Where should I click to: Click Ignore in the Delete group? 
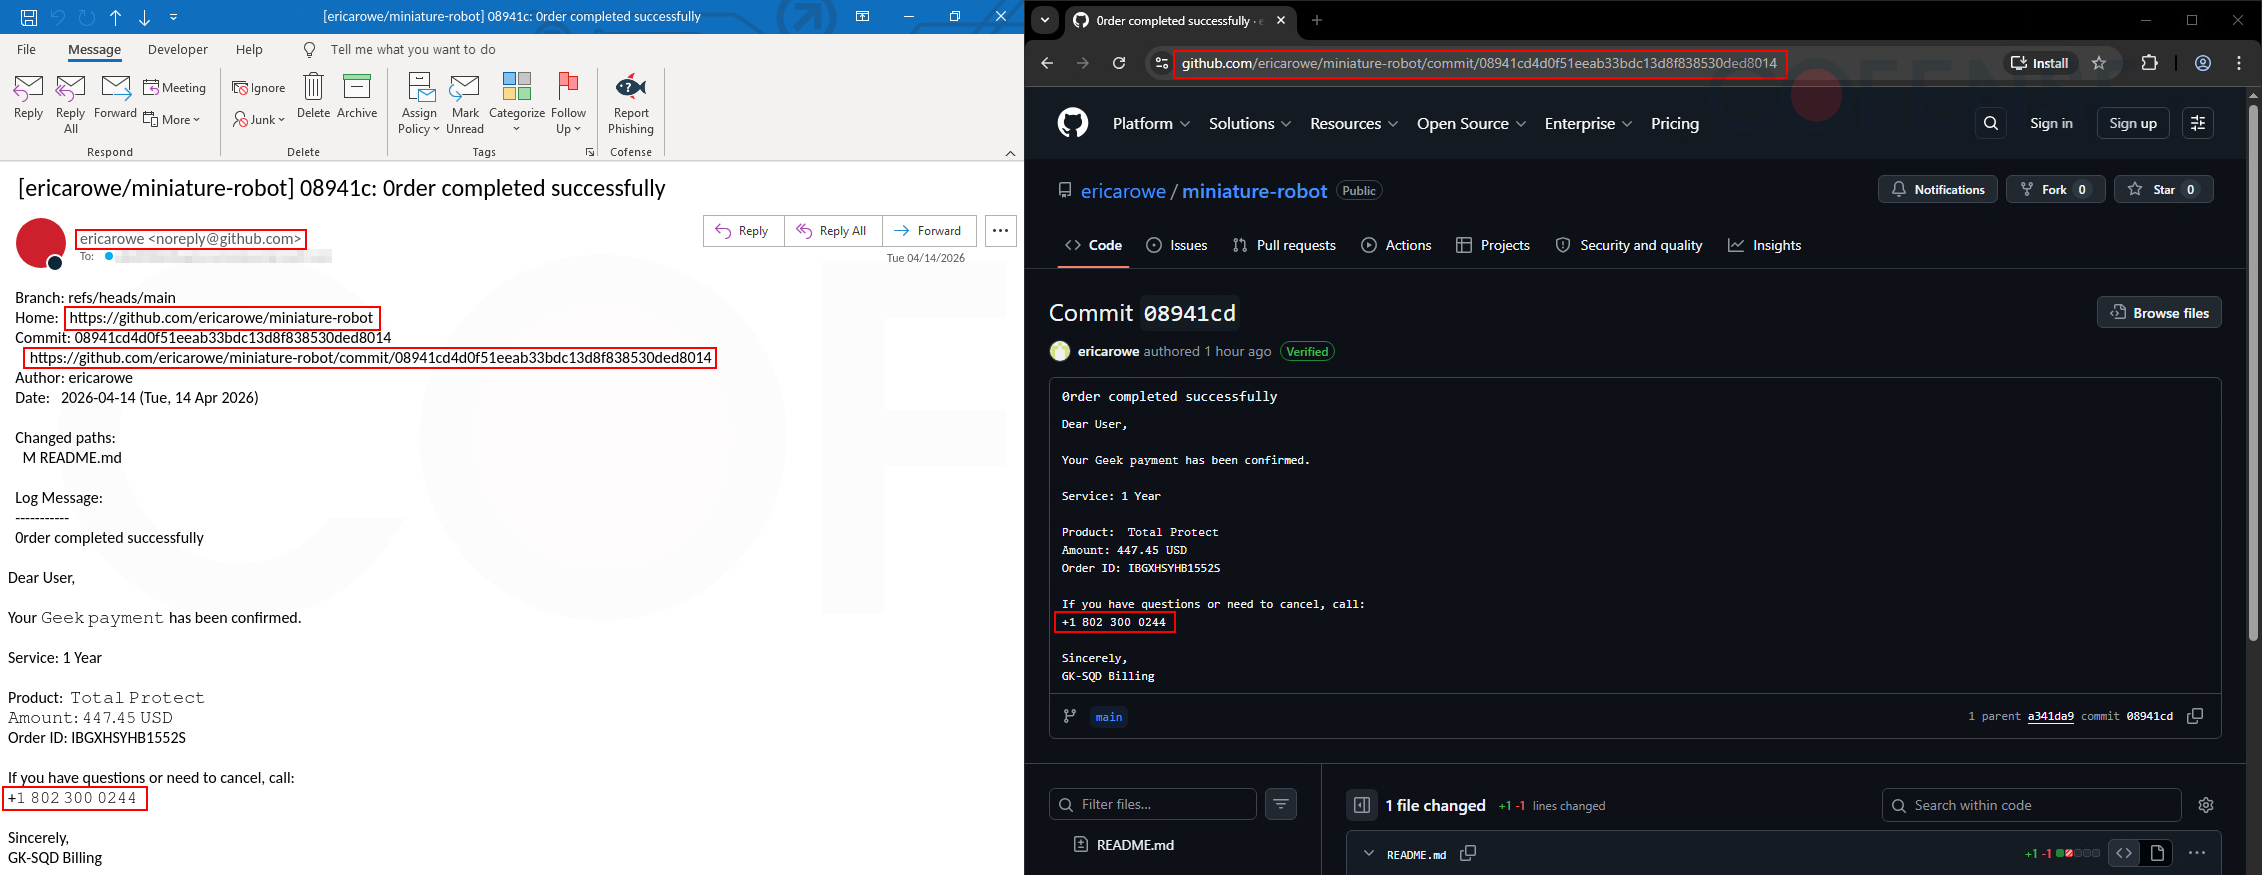coord(259,88)
